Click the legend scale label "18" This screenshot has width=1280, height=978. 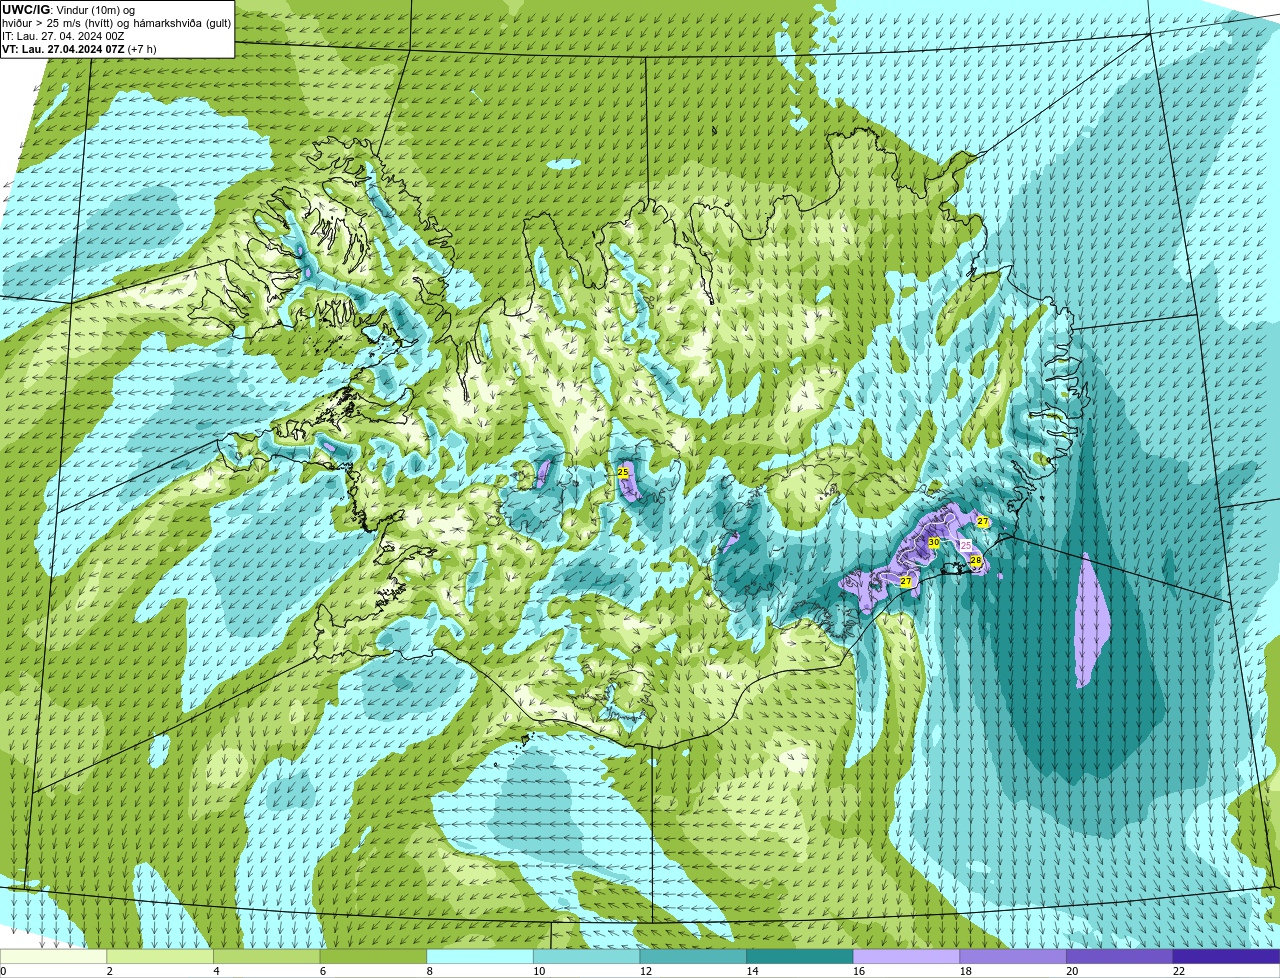tap(966, 971)
